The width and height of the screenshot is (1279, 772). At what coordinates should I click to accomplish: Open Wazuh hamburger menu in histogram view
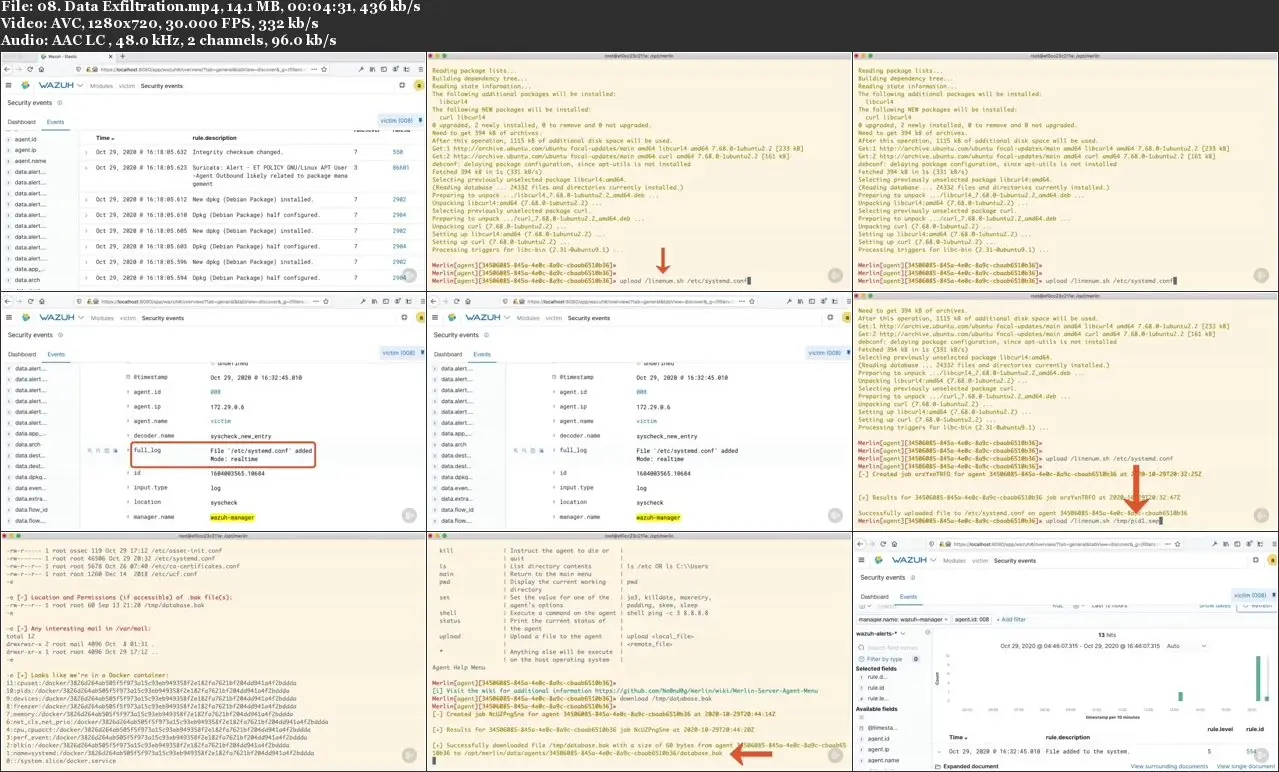click(861, 560)
